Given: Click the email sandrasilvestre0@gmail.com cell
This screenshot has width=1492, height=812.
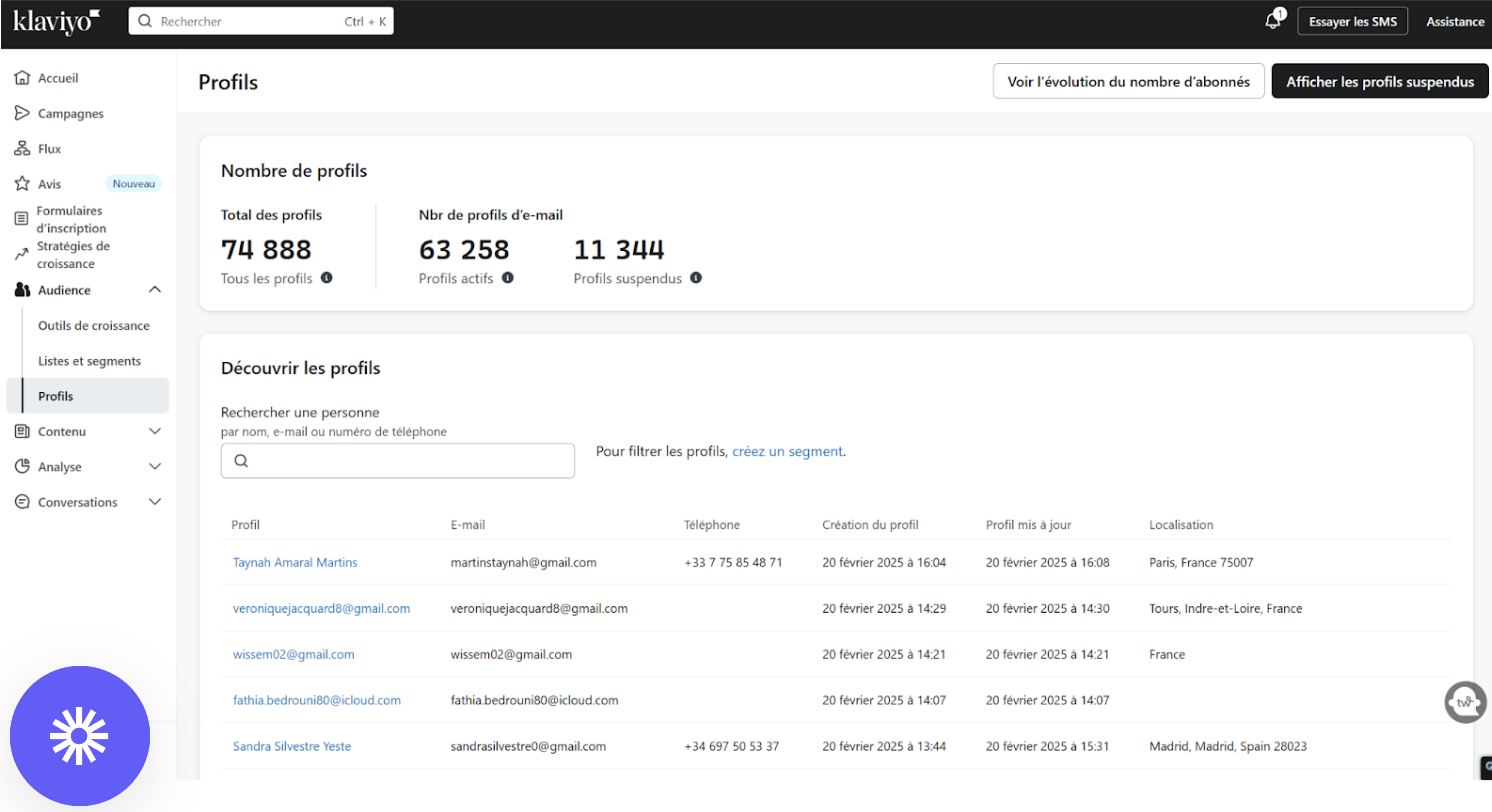Looking at the screenshot, I should point(529,746).
